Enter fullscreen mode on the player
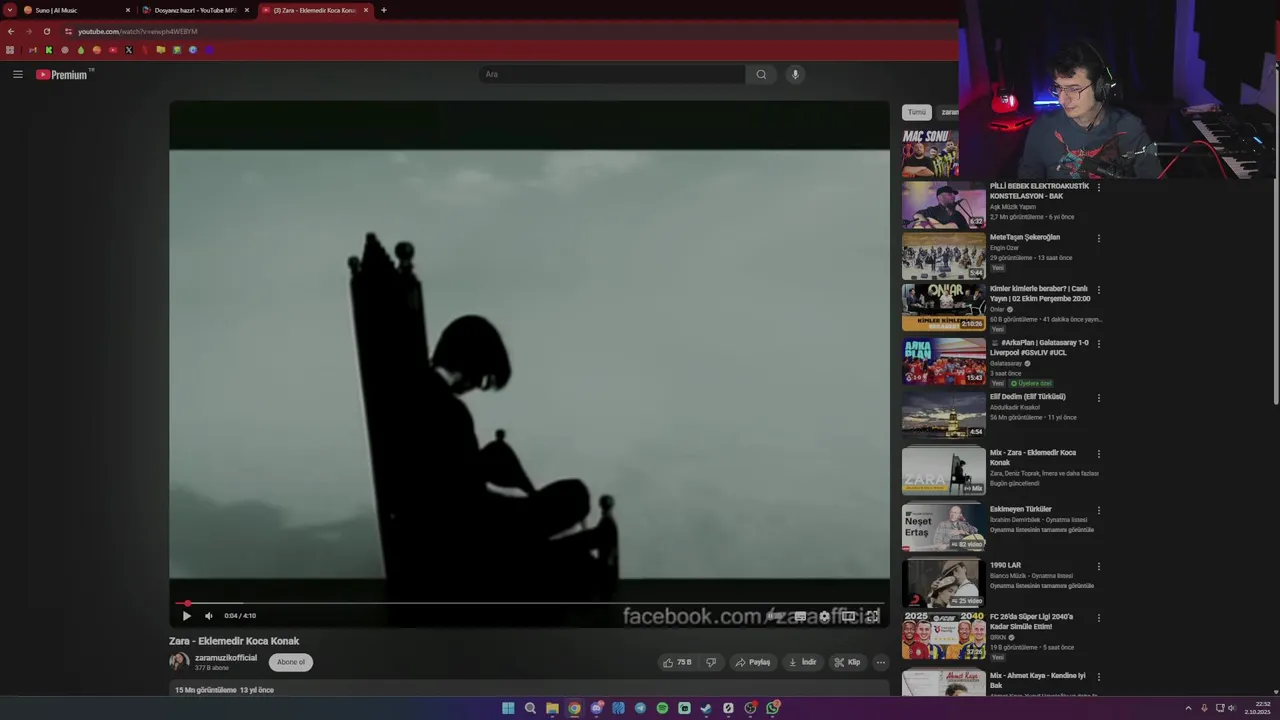This screenshot has width=1280, height=720. [872, 616]
